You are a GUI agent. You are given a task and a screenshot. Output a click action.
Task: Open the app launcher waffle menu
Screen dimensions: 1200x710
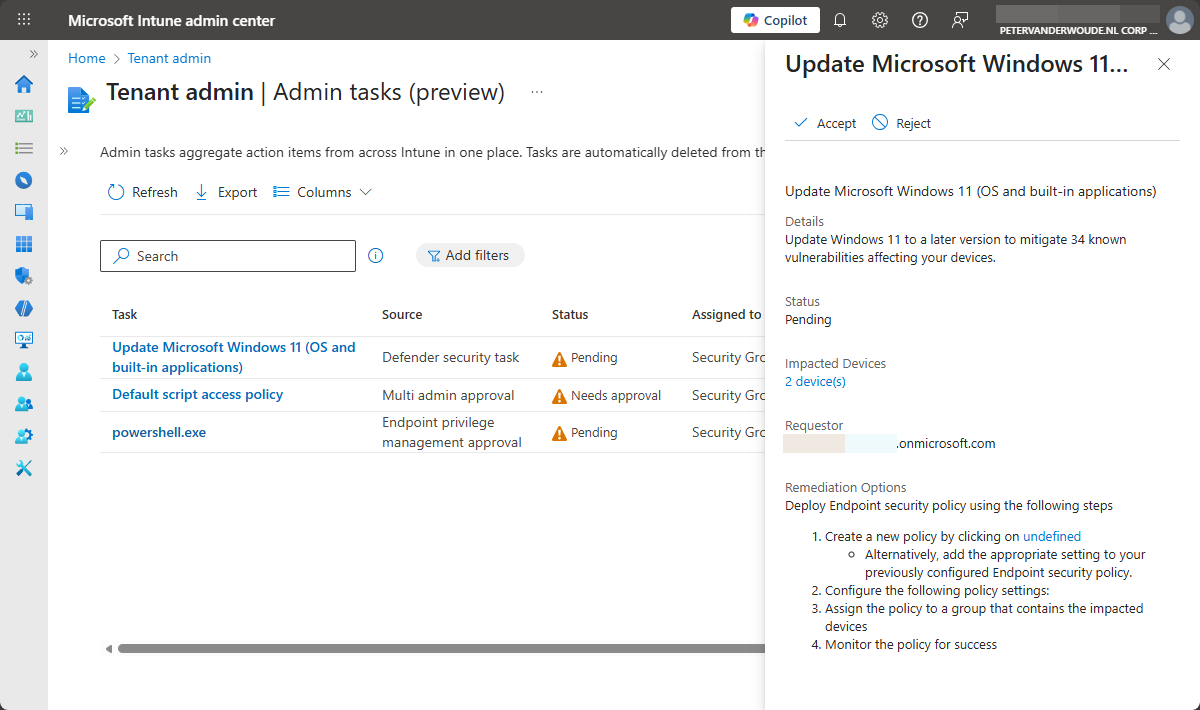tap(24, 20)
